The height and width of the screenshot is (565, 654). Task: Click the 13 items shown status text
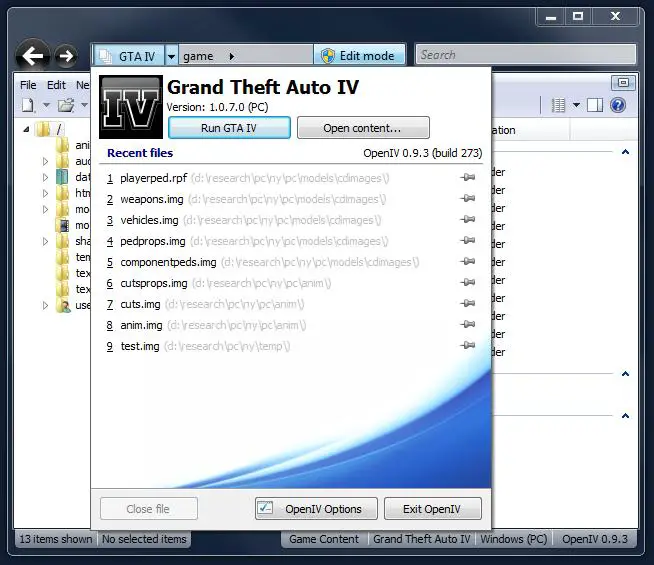click(x=55, y=539)
